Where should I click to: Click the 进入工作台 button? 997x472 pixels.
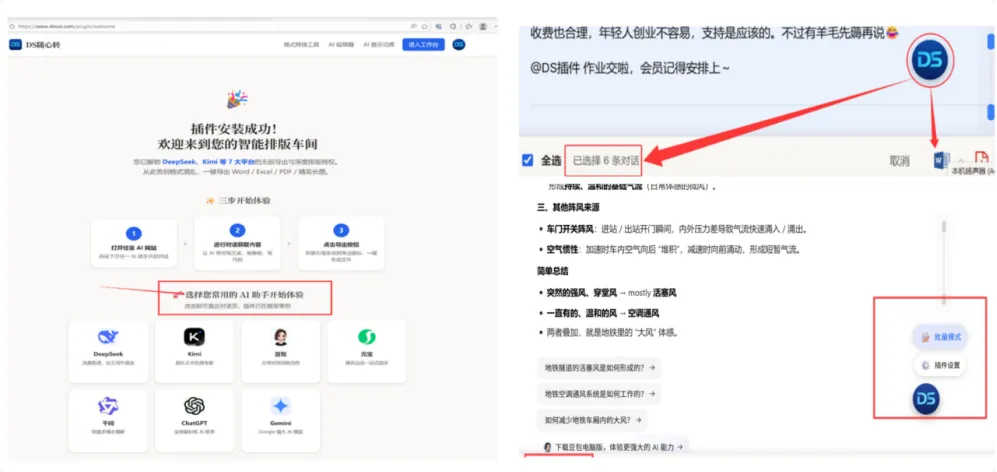tap(423, 45)
